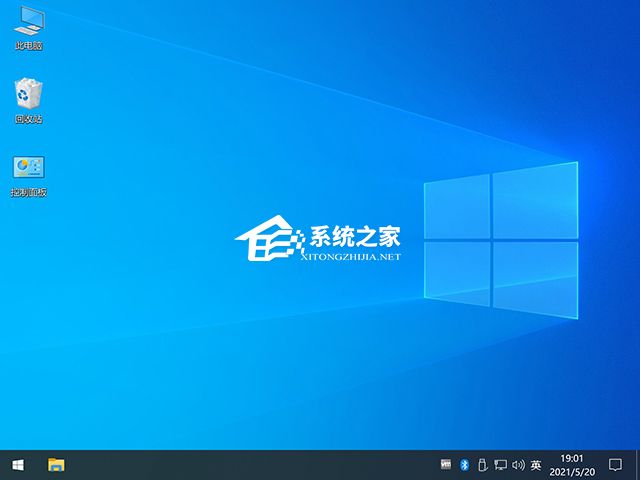This screenshot has height=480, width=640.
Task: Open the clock showing 19:01
Action: 572,465
